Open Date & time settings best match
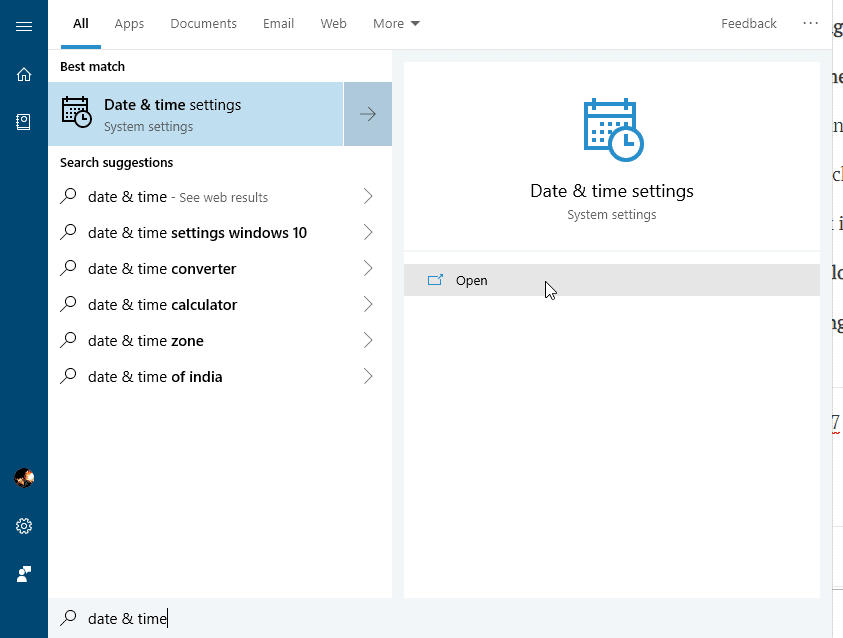843x638 pixels. pyautogui.click(x=196, y=114)
